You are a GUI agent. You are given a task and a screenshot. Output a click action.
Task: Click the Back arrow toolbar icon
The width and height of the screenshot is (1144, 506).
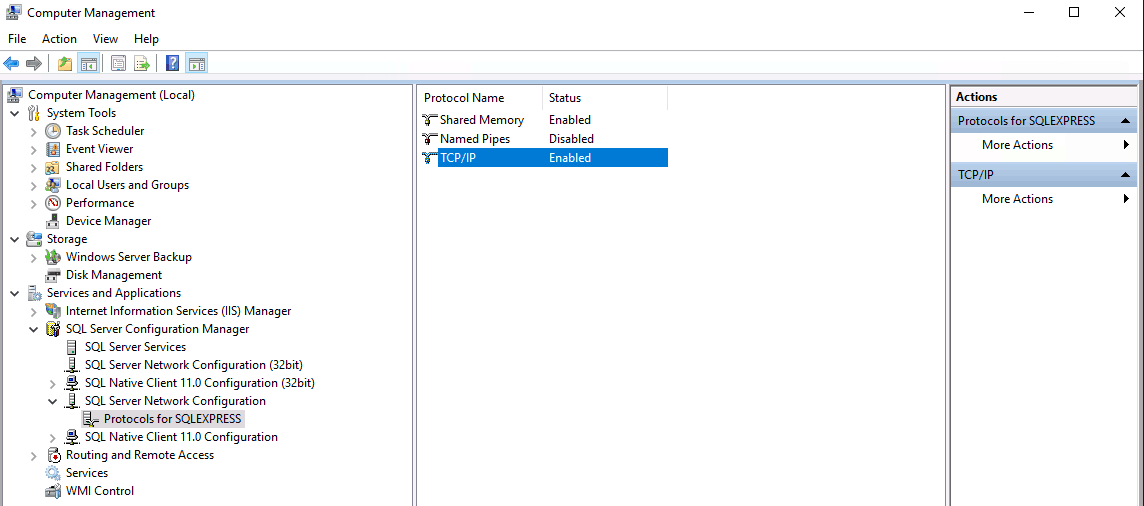coord(12,64)
